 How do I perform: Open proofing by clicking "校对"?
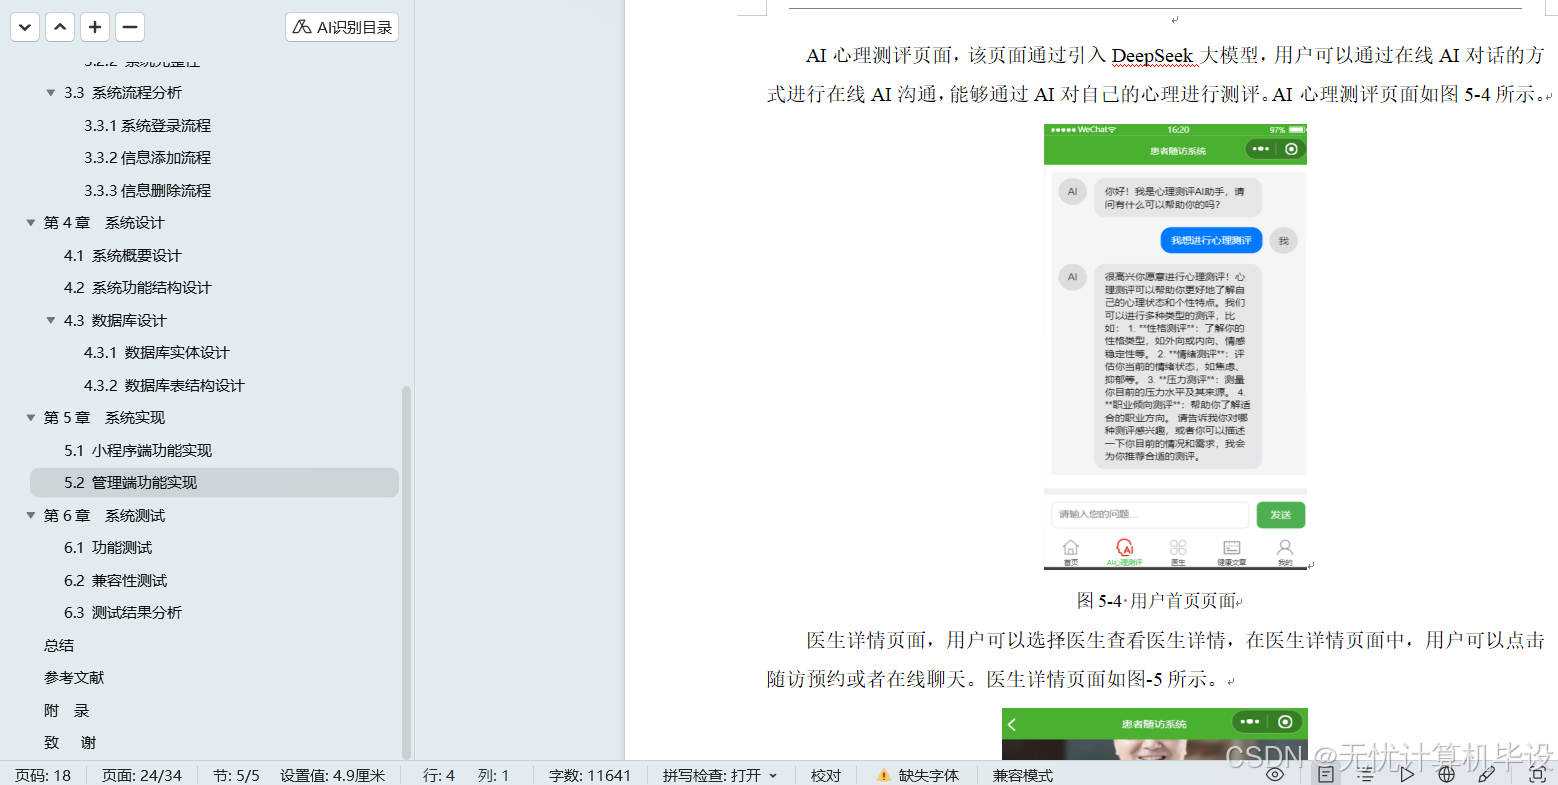pyautogui.click(x=826, y=775)
